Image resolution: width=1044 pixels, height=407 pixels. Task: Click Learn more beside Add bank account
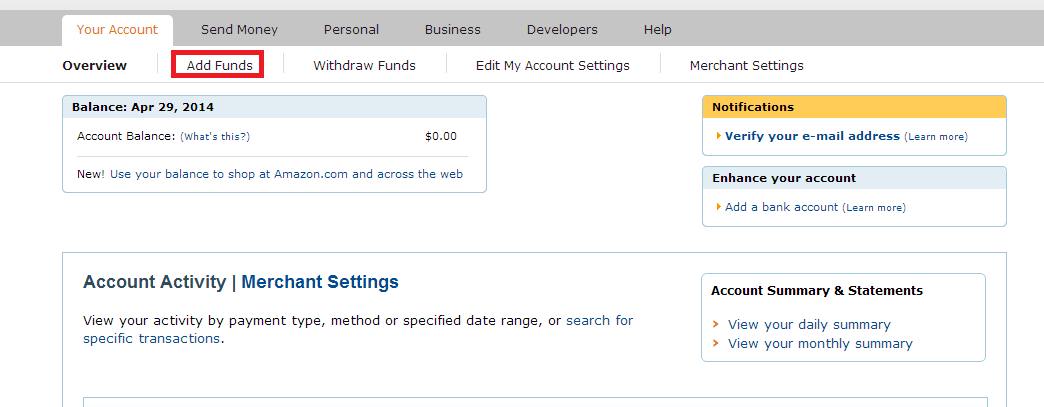[874, 208]
